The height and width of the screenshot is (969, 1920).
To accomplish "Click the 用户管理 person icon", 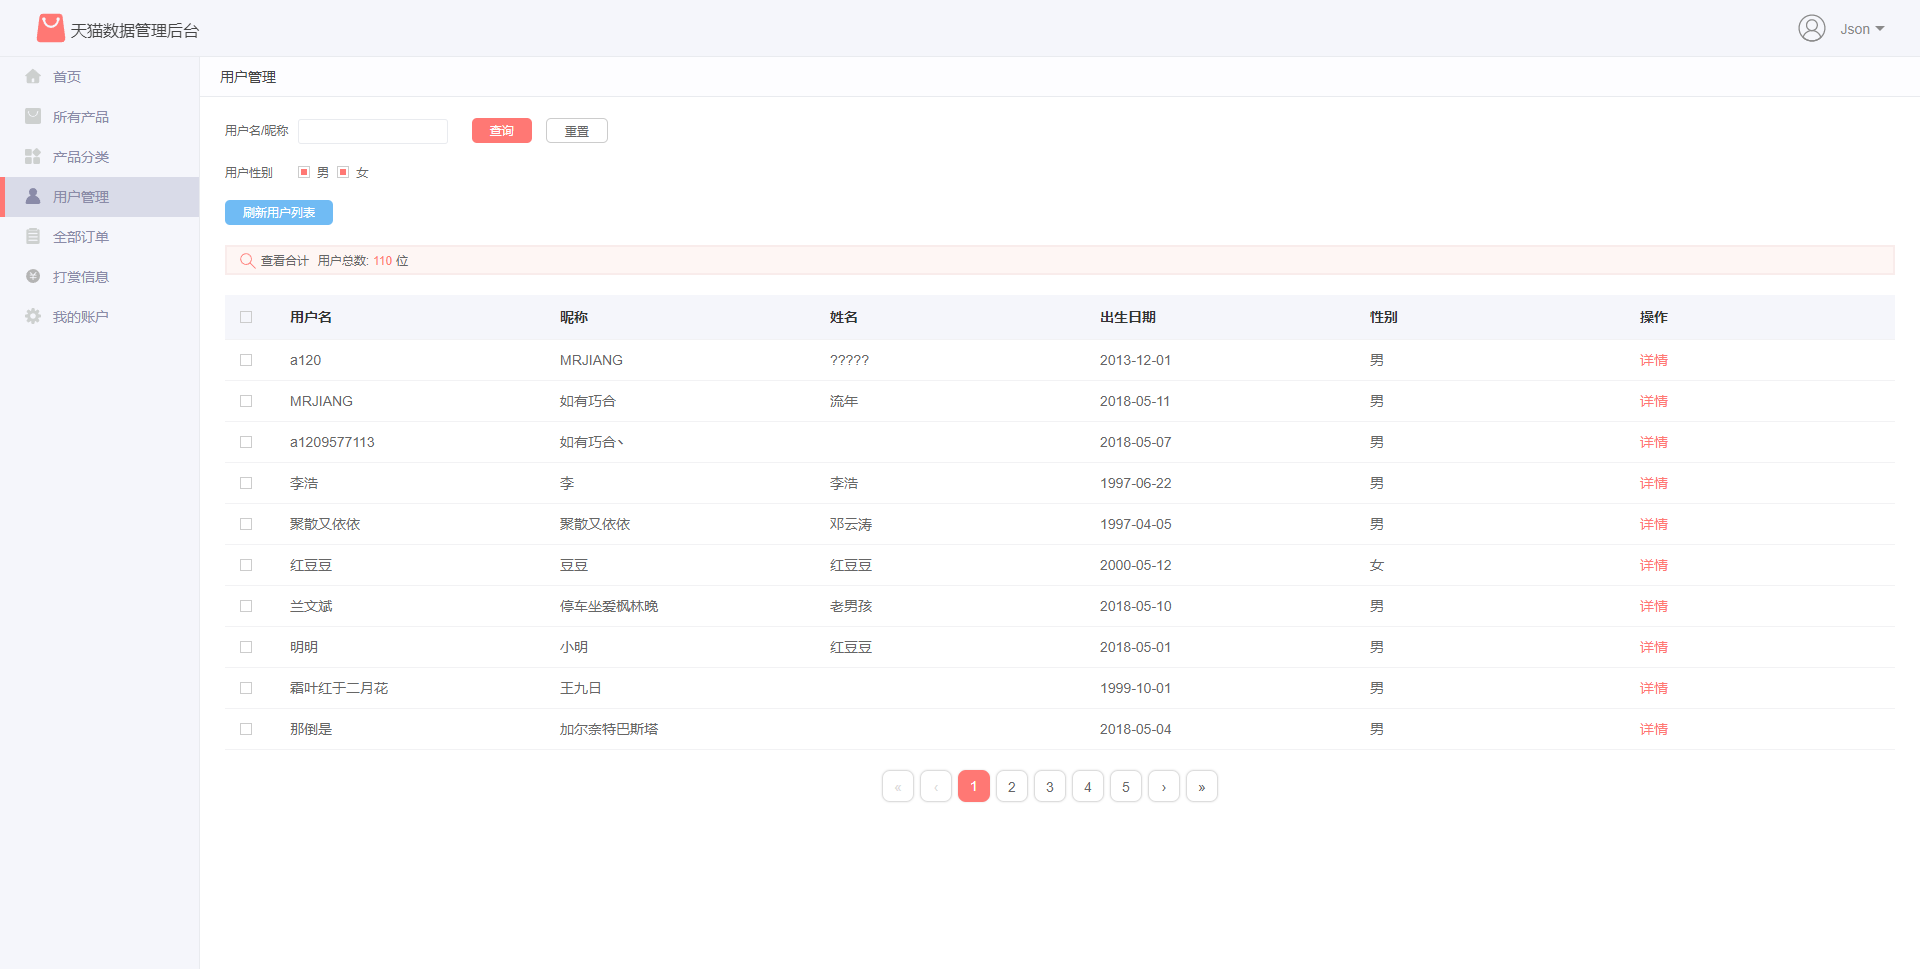I will tap(33, 196).
